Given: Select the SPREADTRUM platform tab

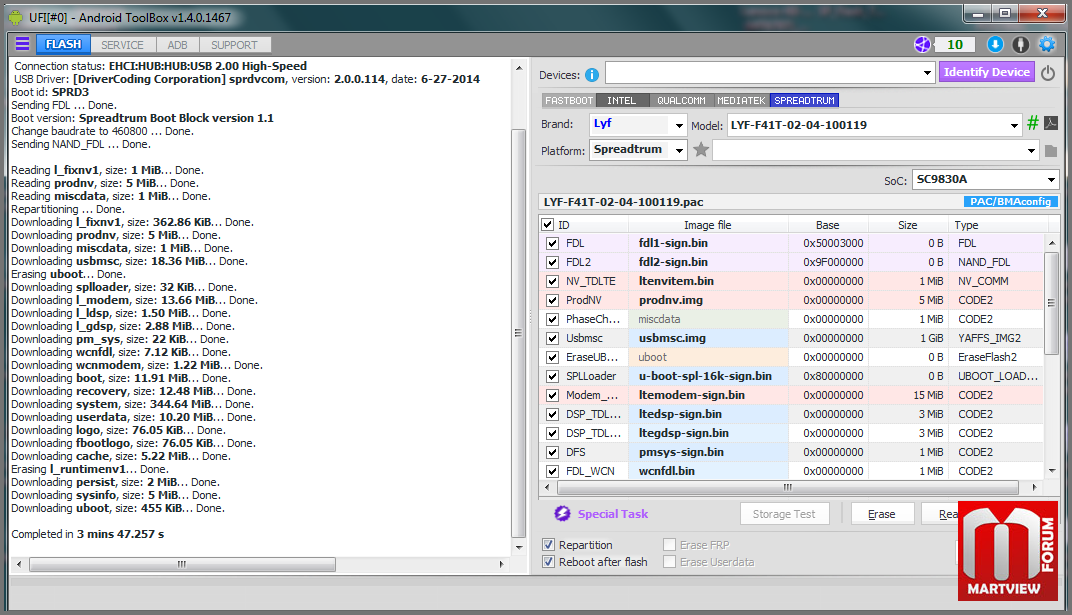Looking at the screenshot, I should pos(804,100).
